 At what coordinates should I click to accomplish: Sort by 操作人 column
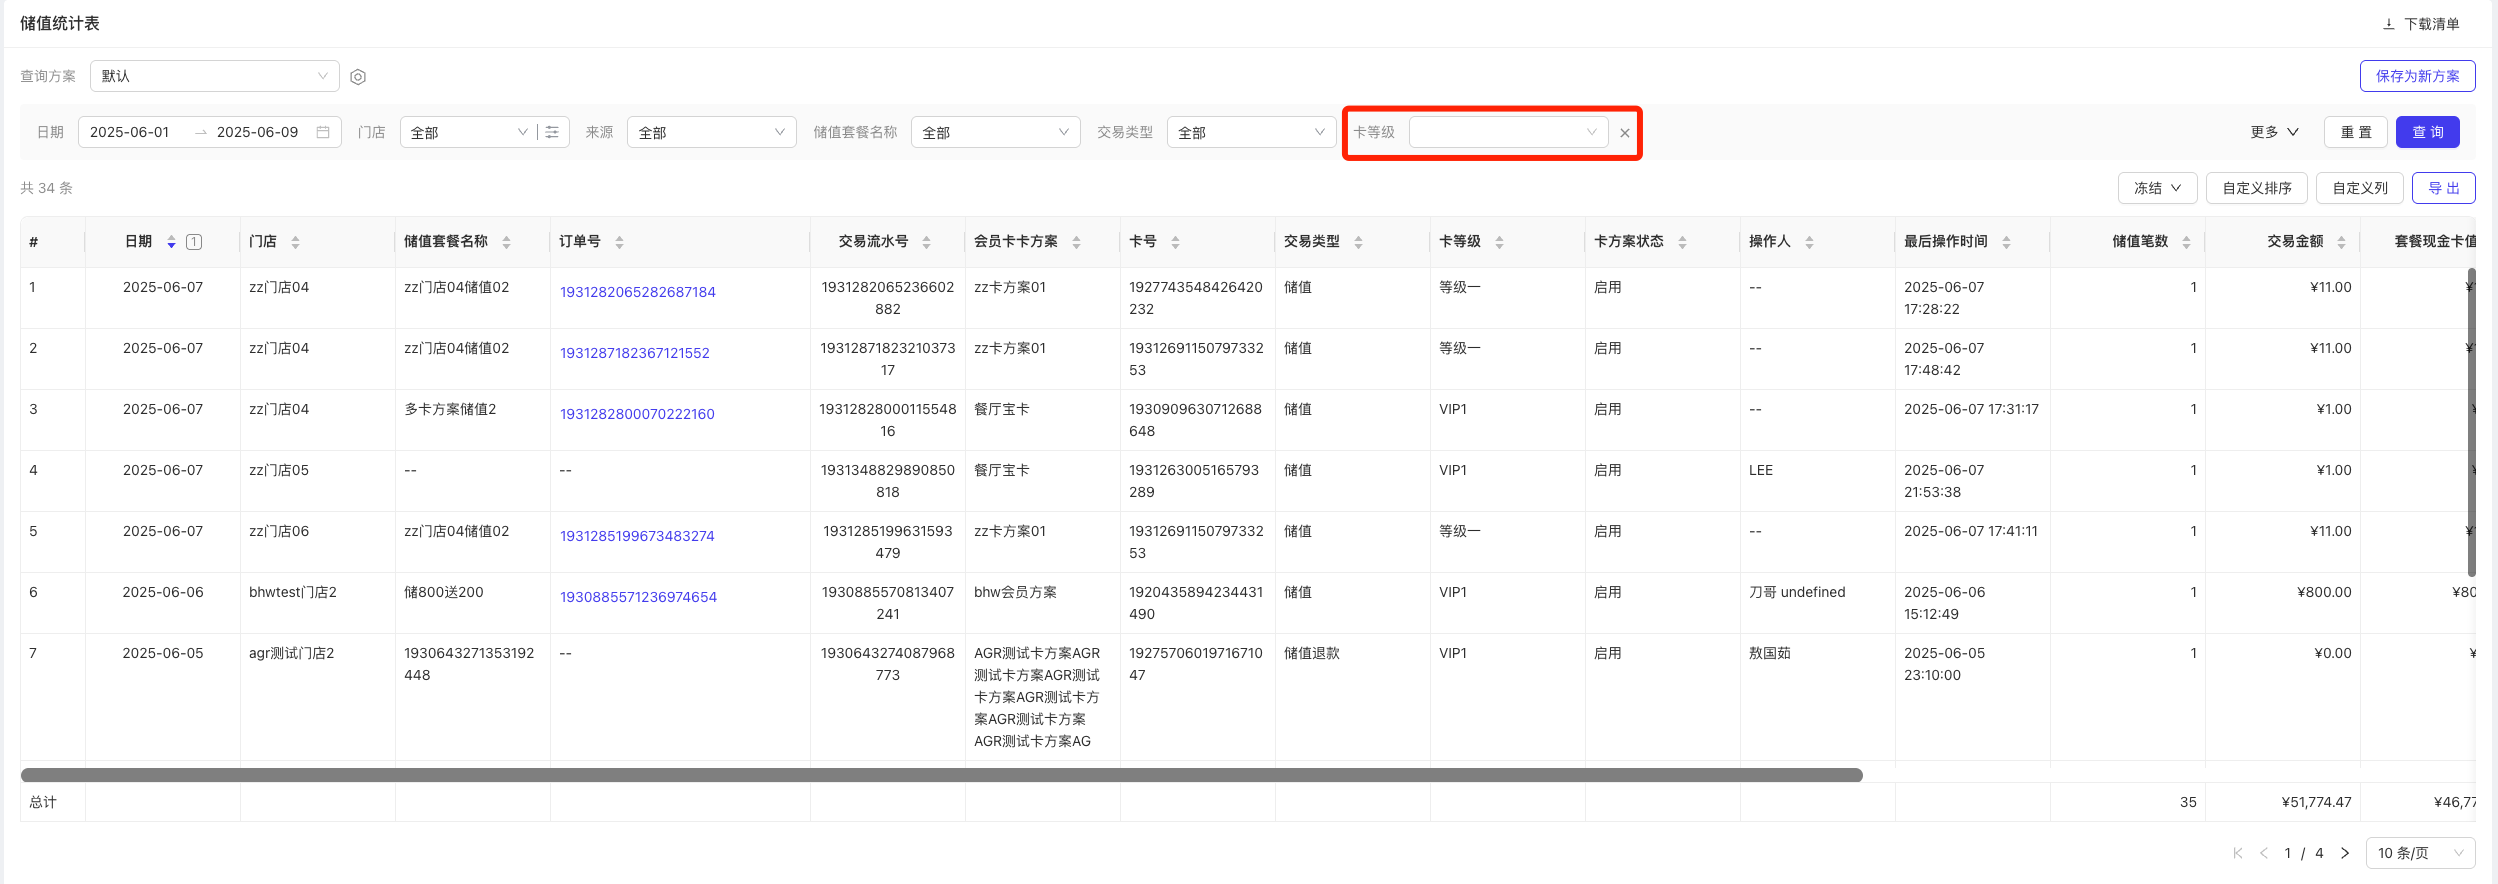click(1809, 242)
